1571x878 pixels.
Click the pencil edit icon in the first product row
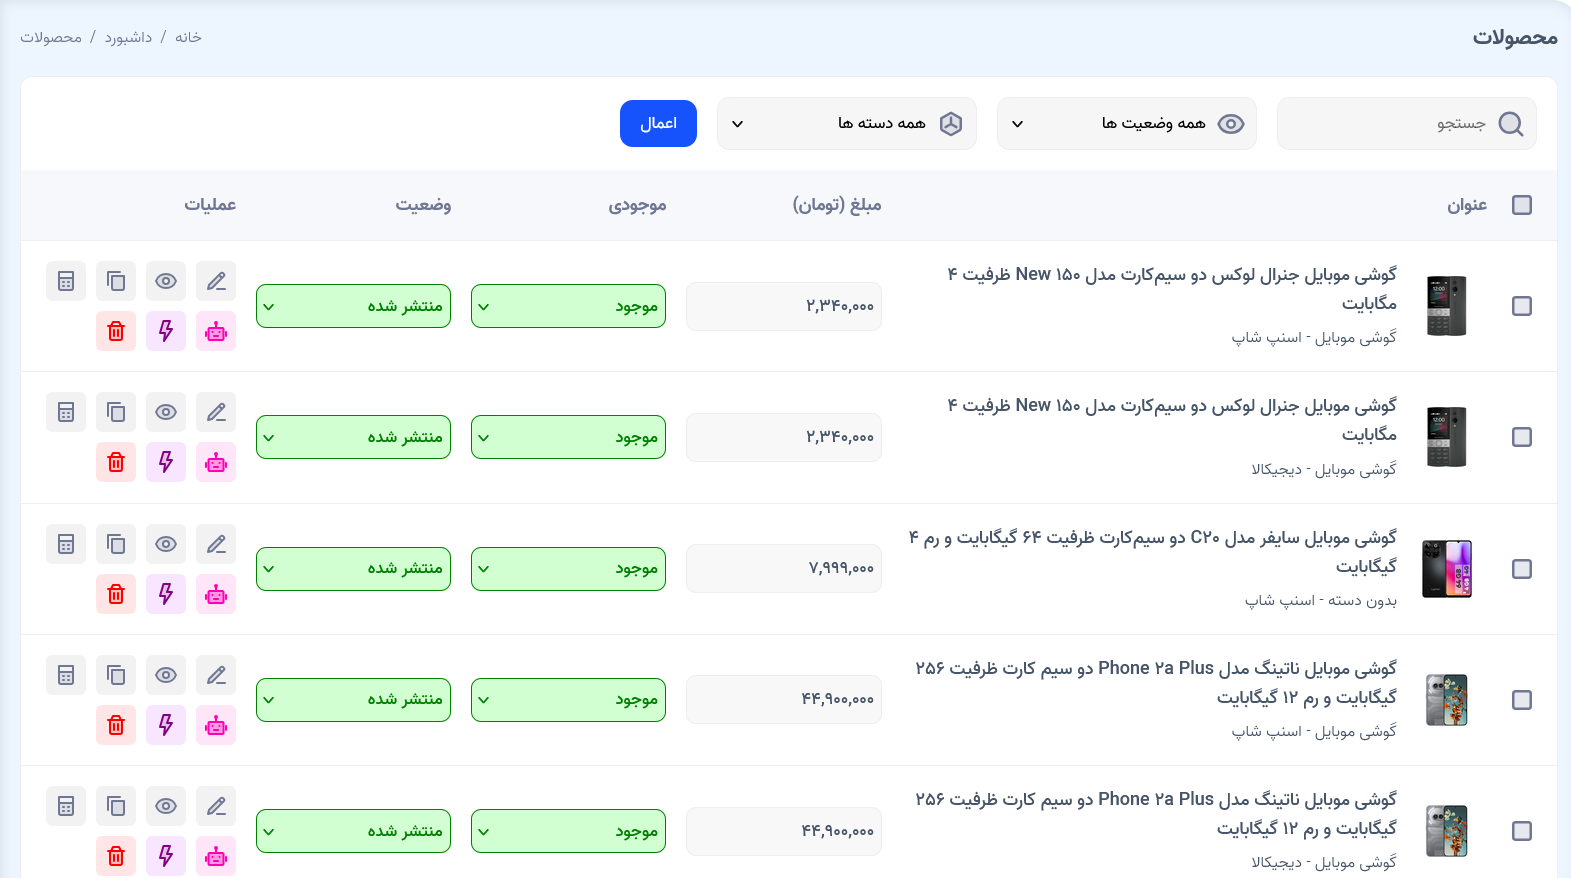coord(216,281)
